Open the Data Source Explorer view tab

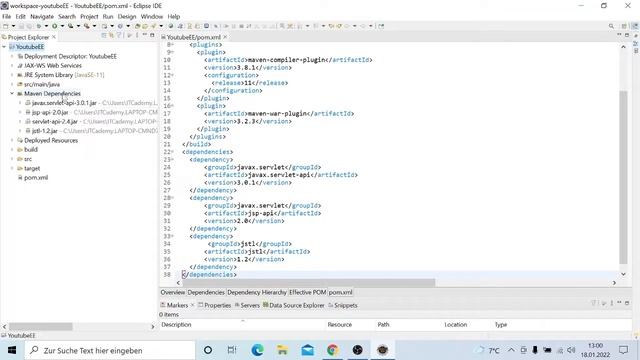pyautogui.click(x=293, y=305)
